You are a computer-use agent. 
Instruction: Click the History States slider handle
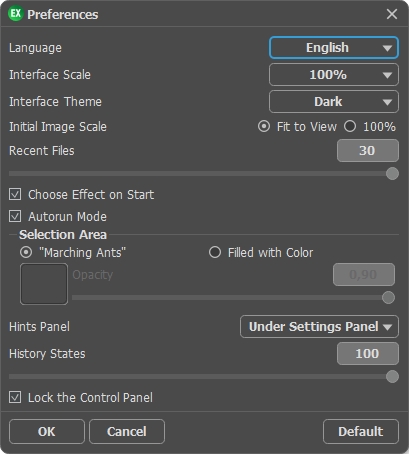(392, 377)
